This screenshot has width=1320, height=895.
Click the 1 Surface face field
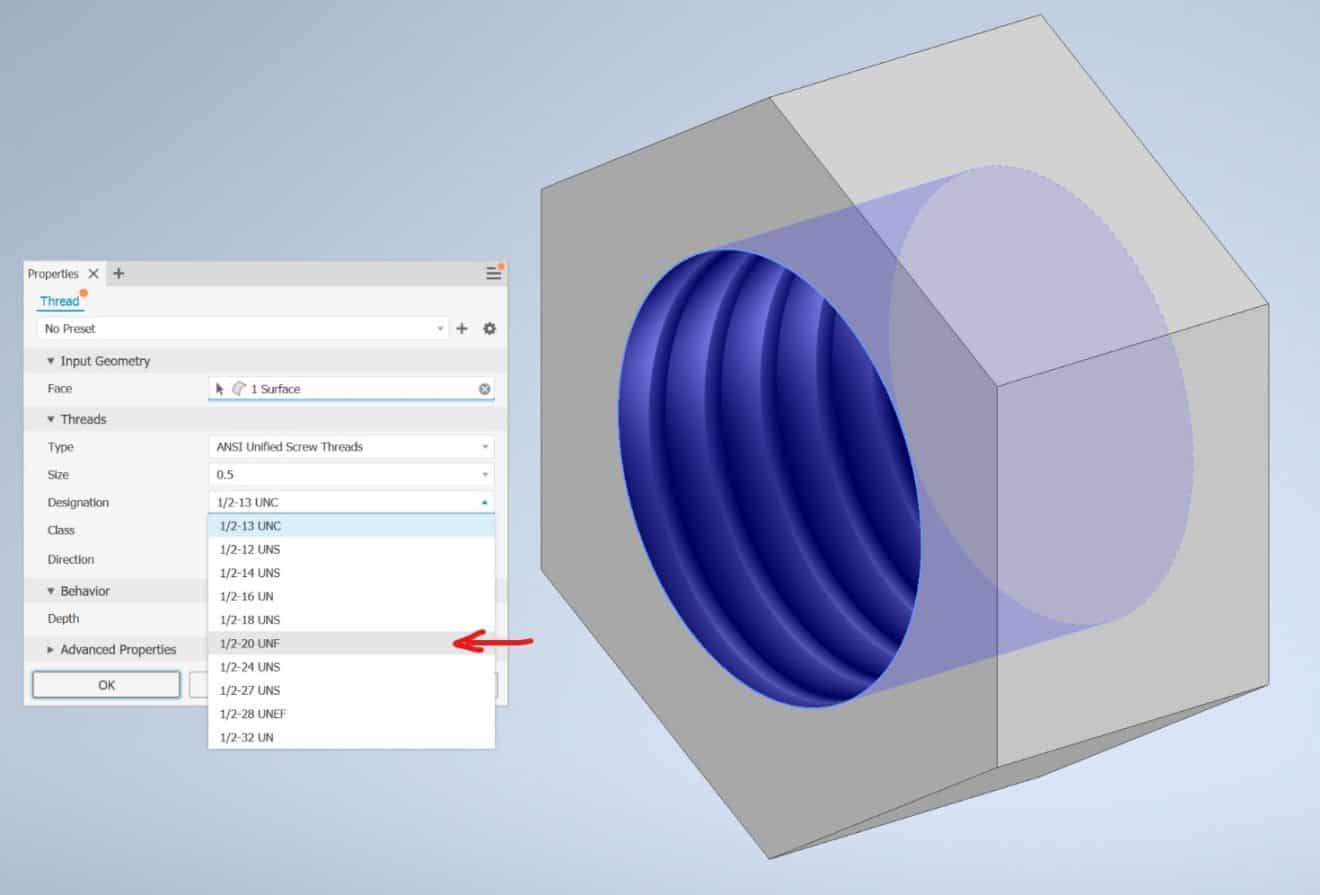pyautogui.click(x=351, y=389)
